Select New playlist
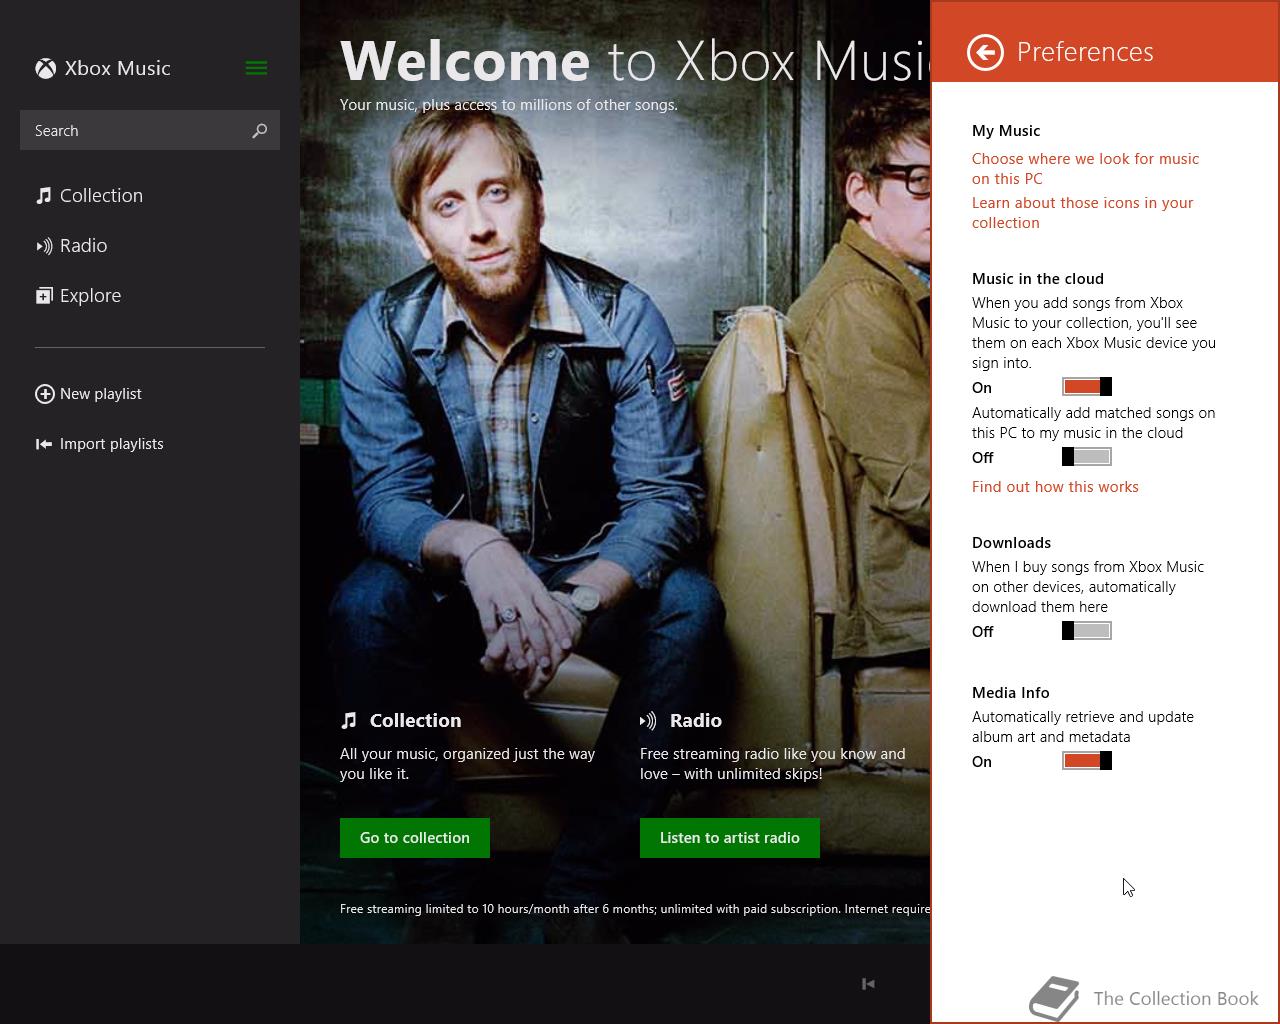This screenshot has height=1024, width=1280. 100,394
